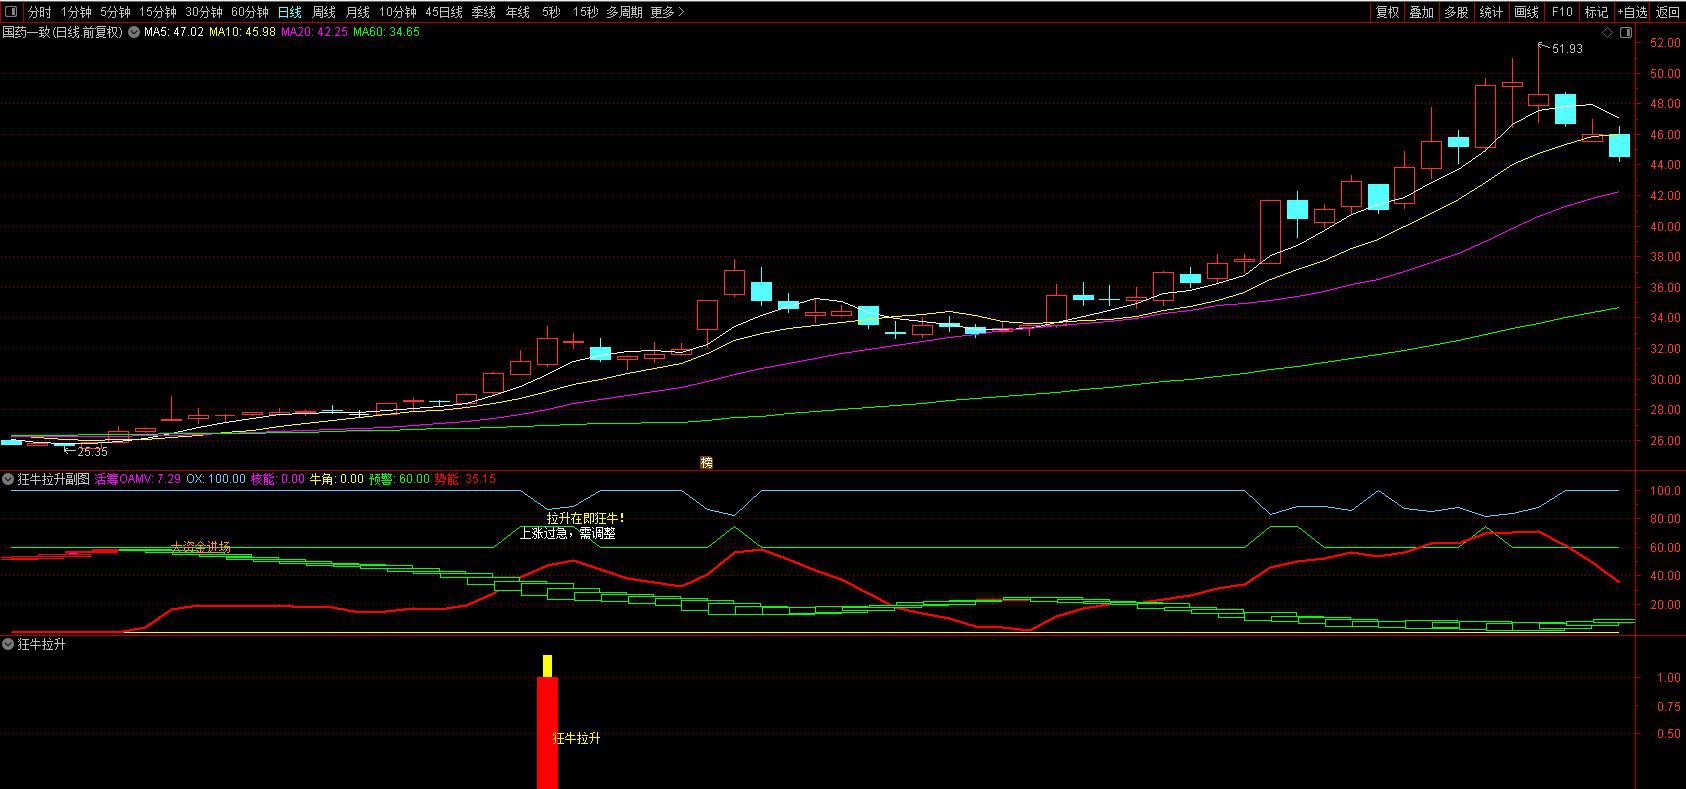Select the 60分钟 period tab
The image size is (1686, 789).
[x=250, y=12]
